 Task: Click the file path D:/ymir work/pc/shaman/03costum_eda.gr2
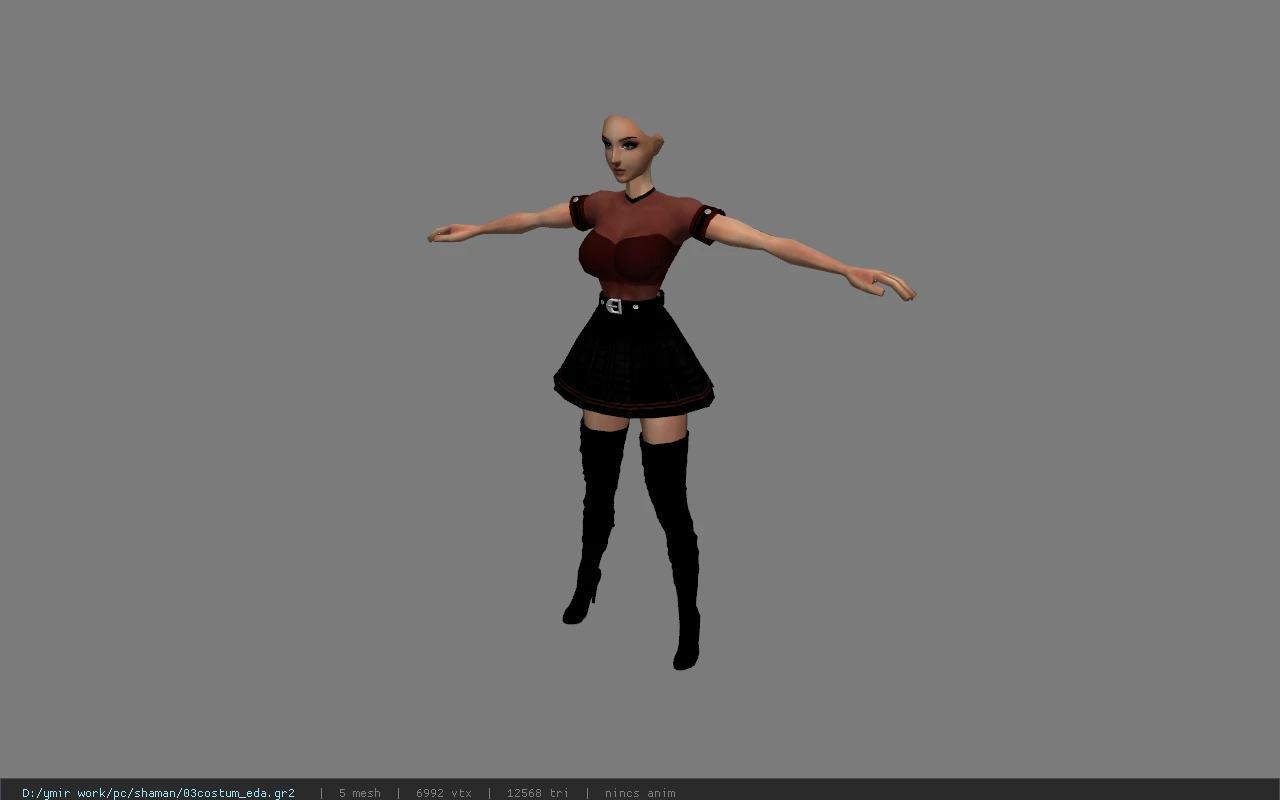(158, 793)
